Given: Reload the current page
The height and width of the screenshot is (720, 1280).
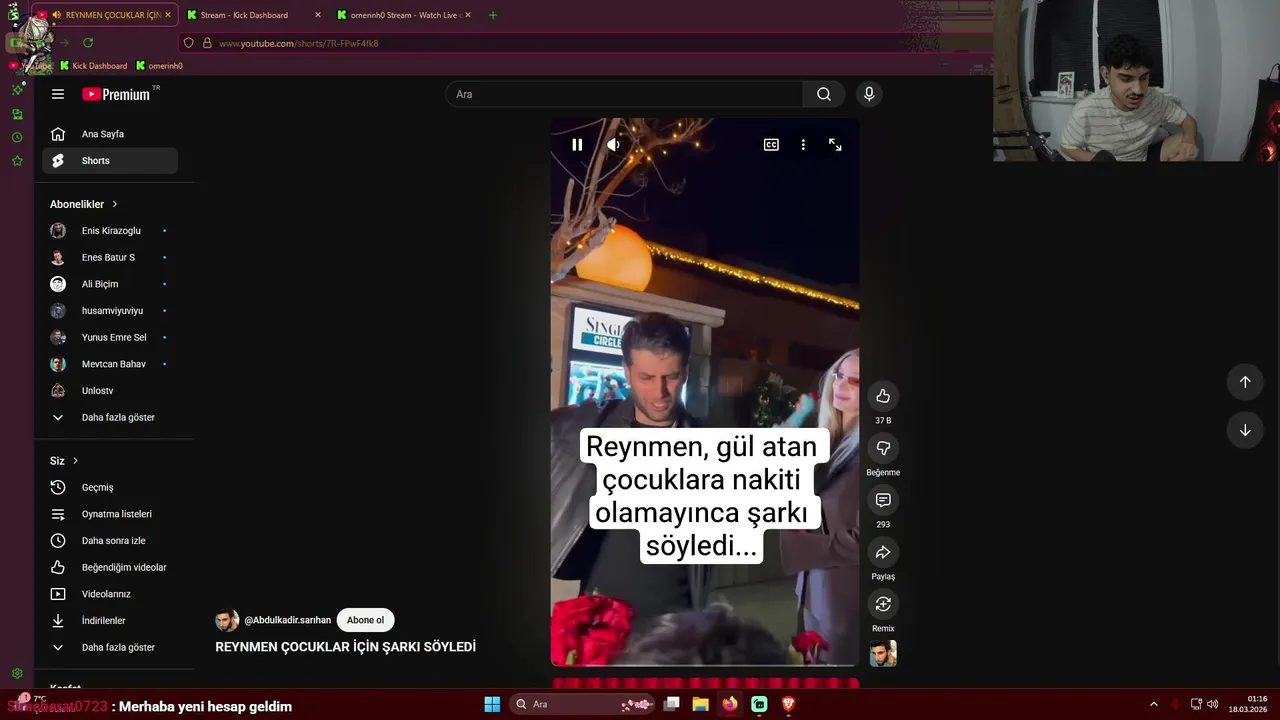Looking at the screenshot, I should 88,43.
